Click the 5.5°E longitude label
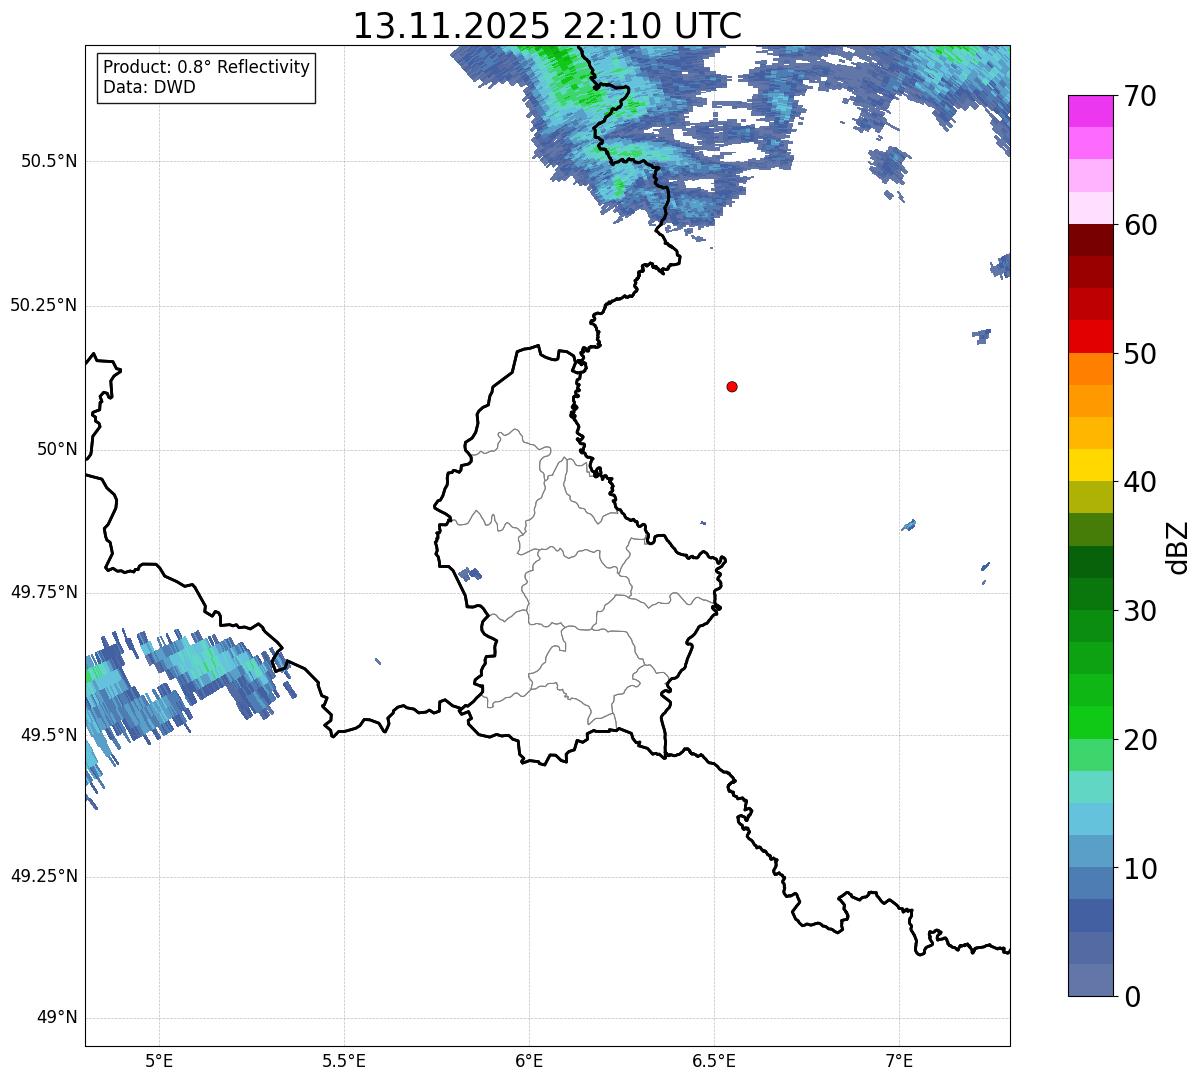This screenshot has height=1081, width=1202. [344, 1061]
